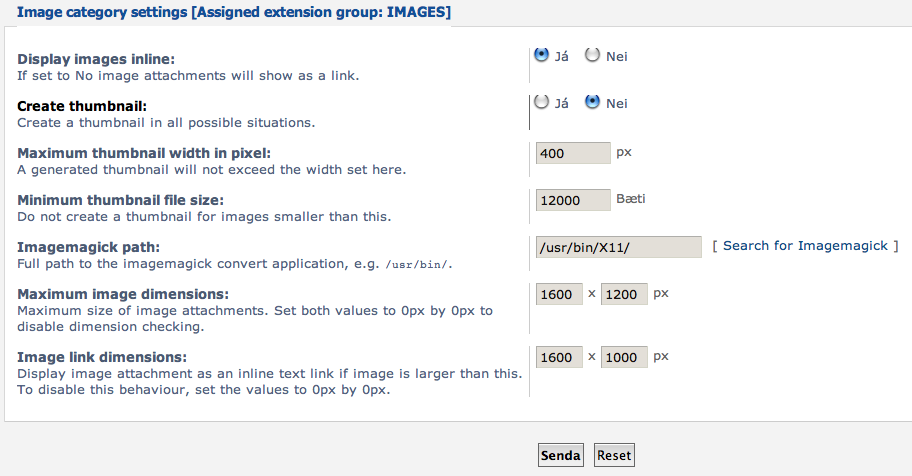Select "Nei" for Display images inline
The height and width of the screenshot is (476, 912).
pyautogui.click(x=593, y=56)
